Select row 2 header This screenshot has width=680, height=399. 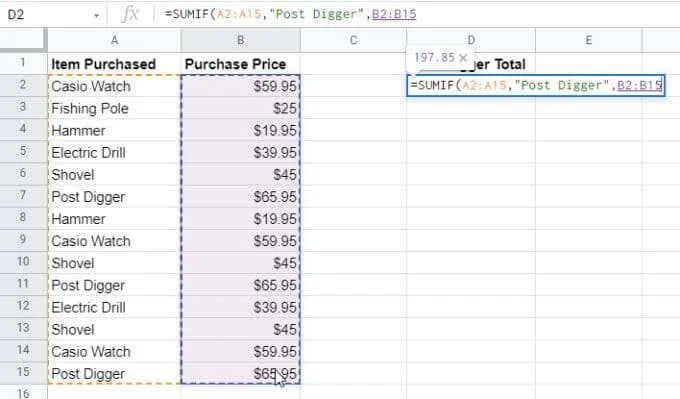click(23, 85)
